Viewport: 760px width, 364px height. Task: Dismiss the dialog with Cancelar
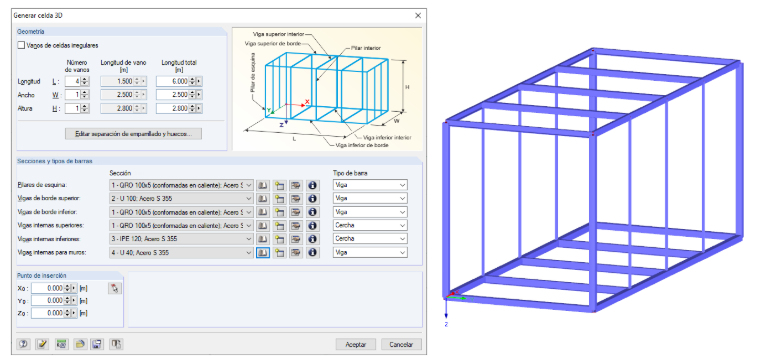[x=401, y=345]
